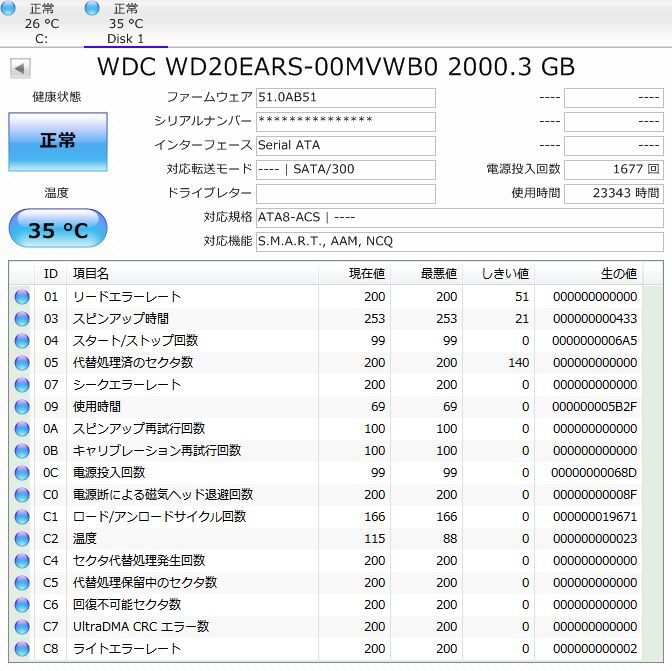Click the previous disk arrow button
This screenshot has width=672, height=671.
tap(20, 69)
